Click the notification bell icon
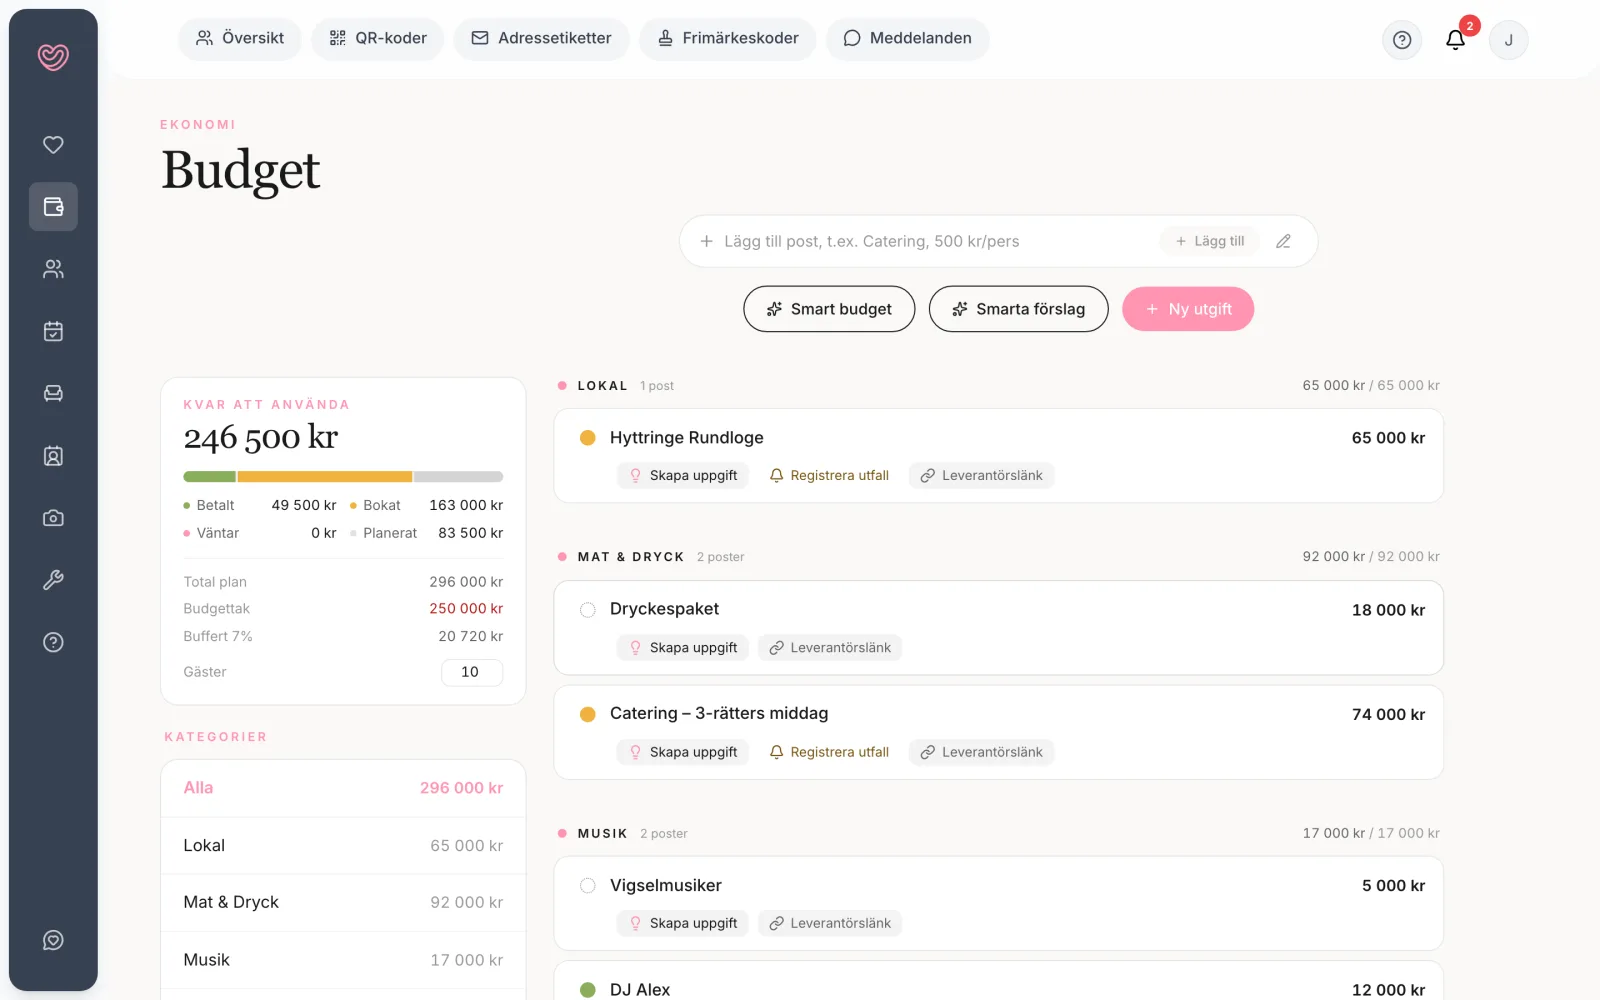The height and width of the screenshot is (1000, 1600). [1455, 40]
